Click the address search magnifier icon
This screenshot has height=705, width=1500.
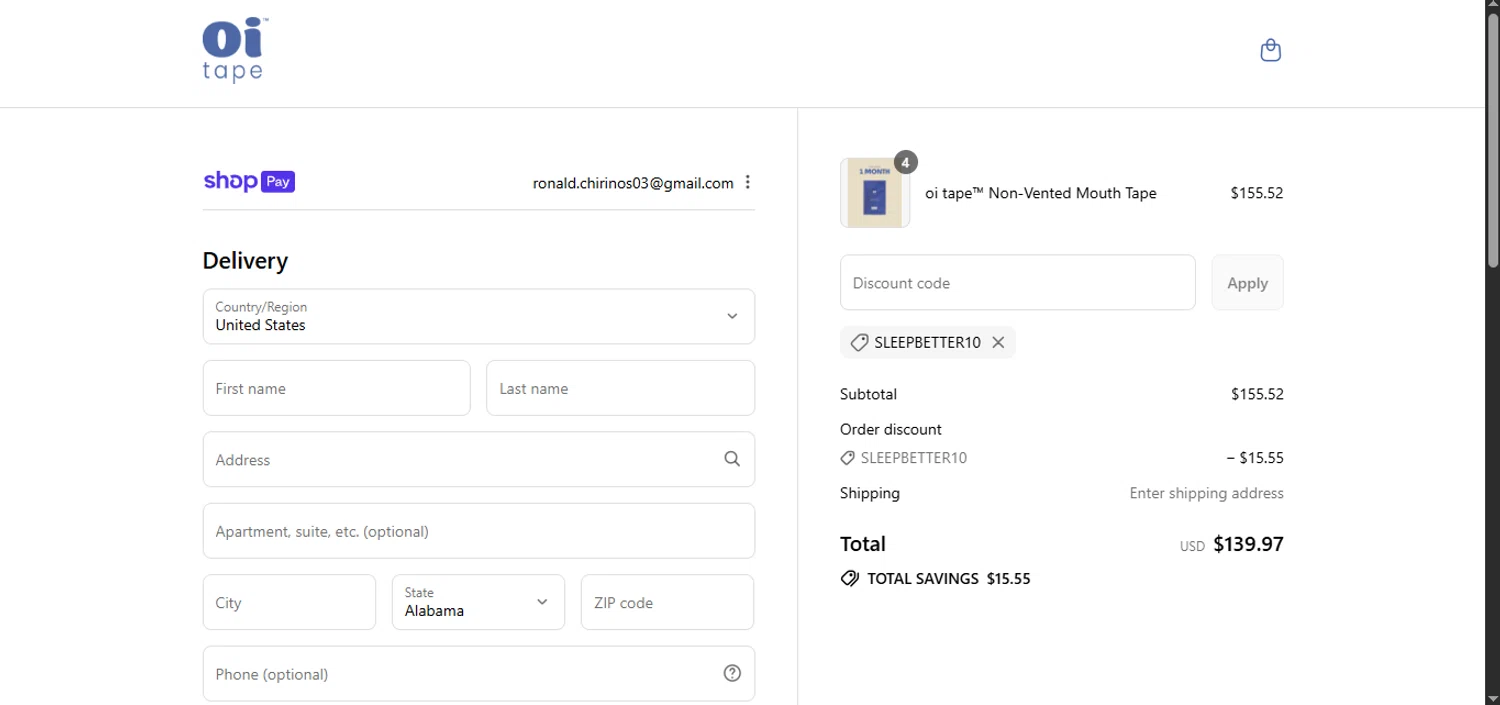click(732, 459)
